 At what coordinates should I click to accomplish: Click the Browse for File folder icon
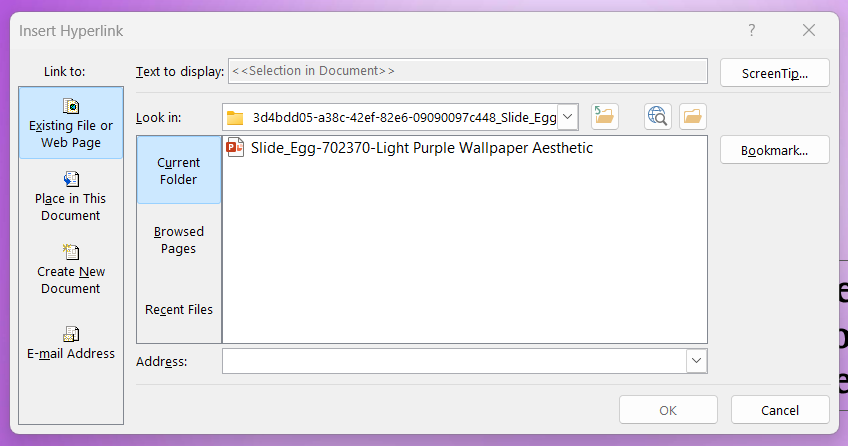(x=693, y=117)
